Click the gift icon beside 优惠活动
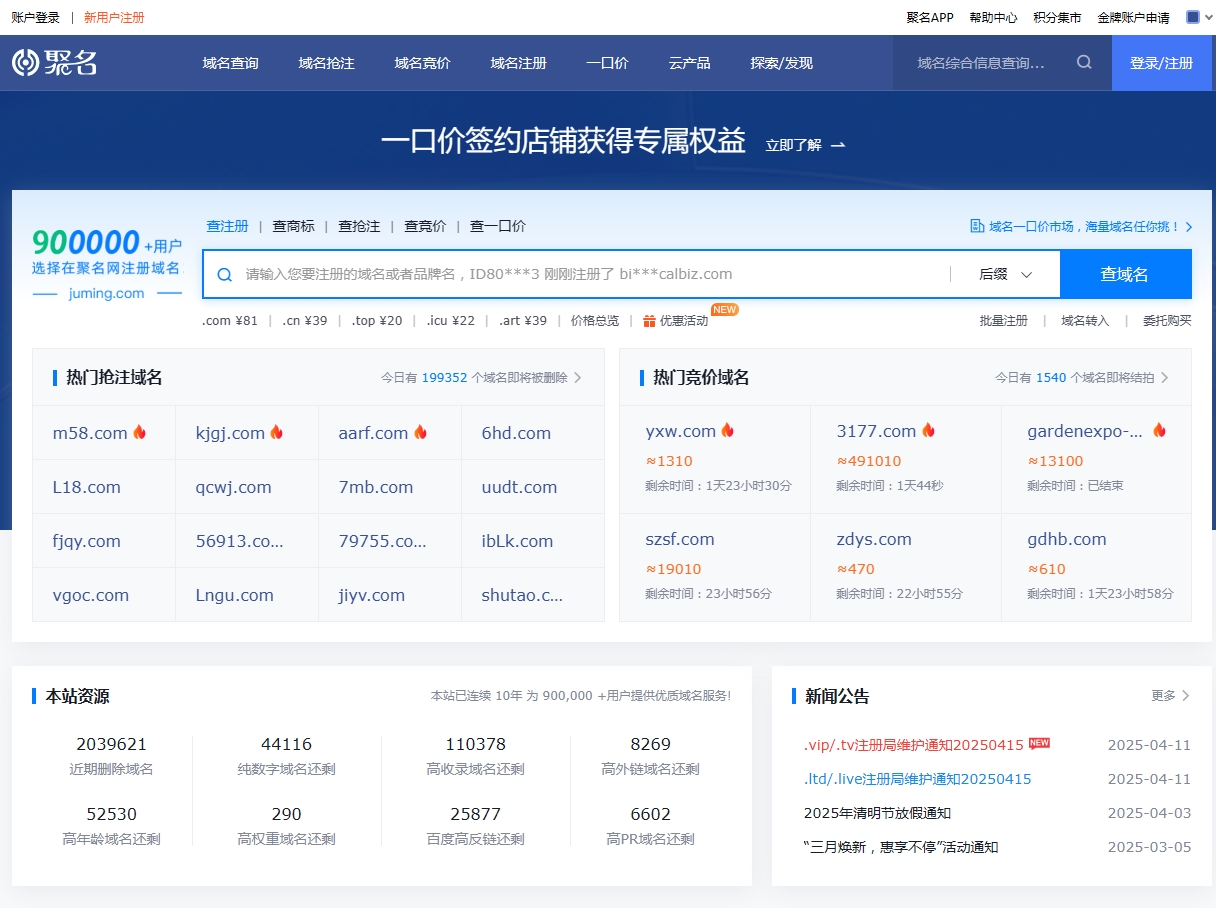This screenshot has width=1216, height=908. click(649, 321)
